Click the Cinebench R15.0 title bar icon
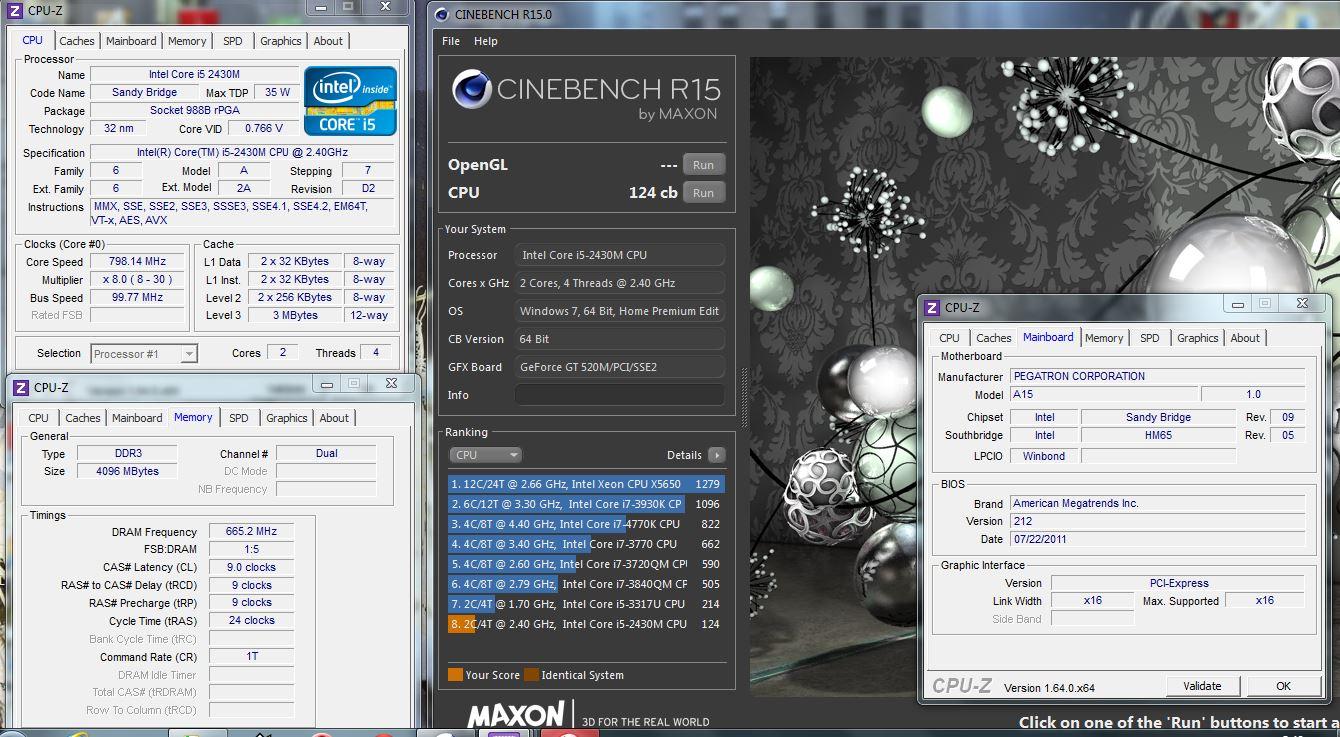This screenshot has height=737, width=1340. click(x=442, y=14)
